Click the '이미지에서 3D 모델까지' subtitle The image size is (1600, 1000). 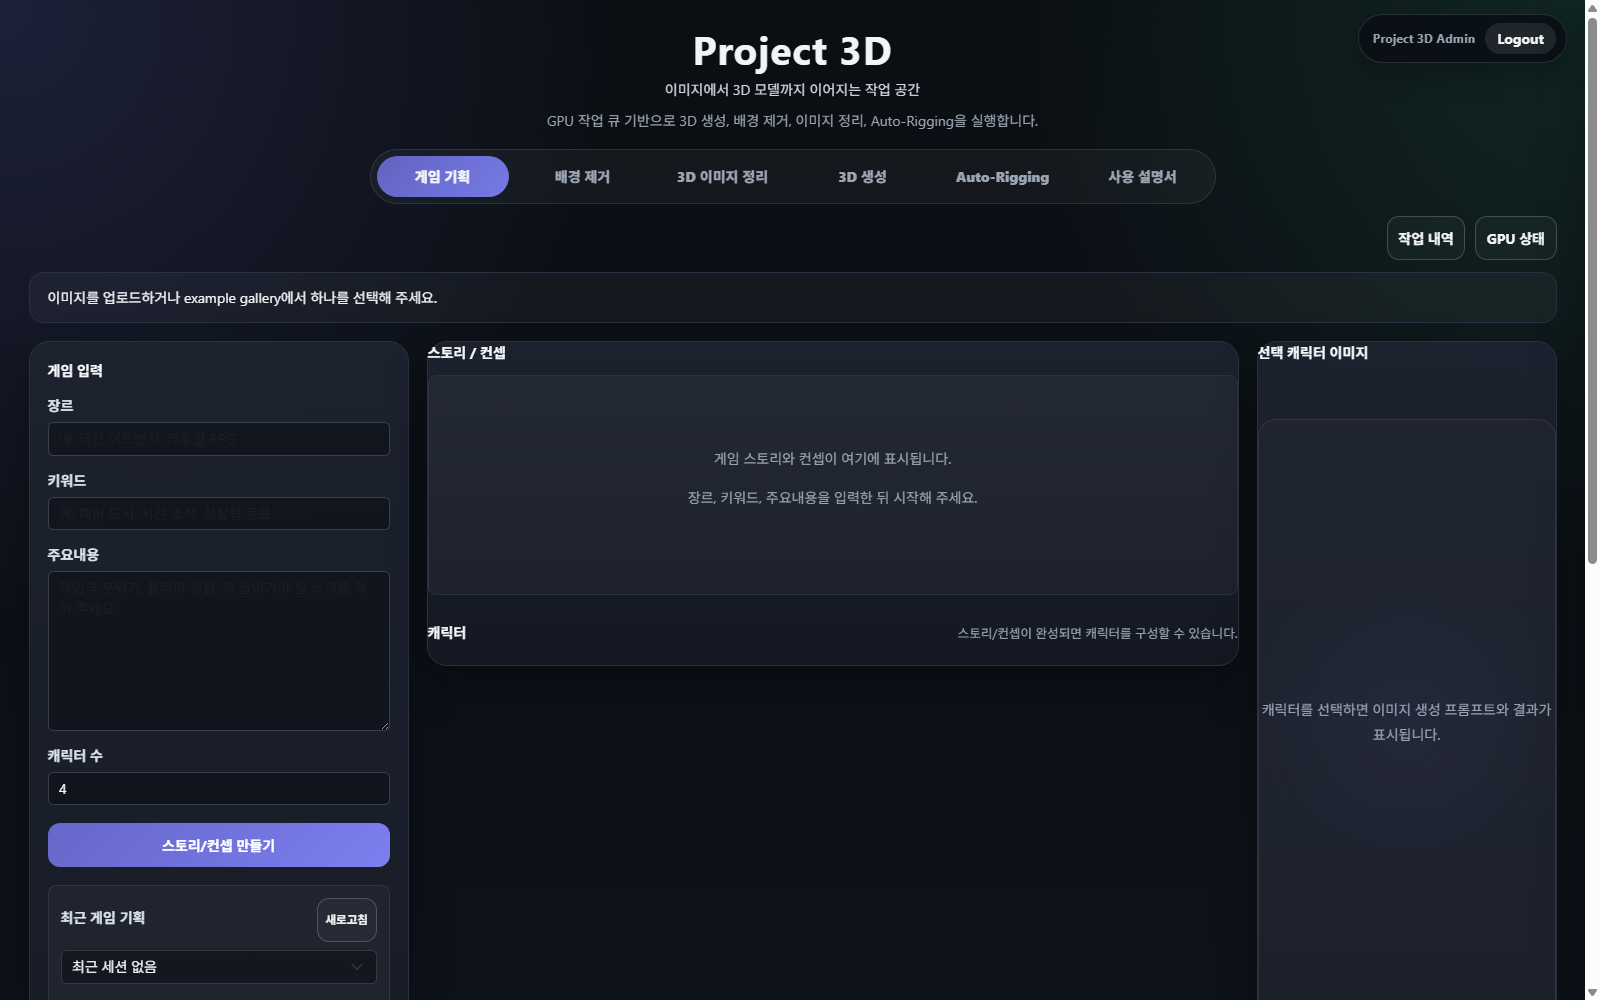pyautogui.click(x=792, y=90)
